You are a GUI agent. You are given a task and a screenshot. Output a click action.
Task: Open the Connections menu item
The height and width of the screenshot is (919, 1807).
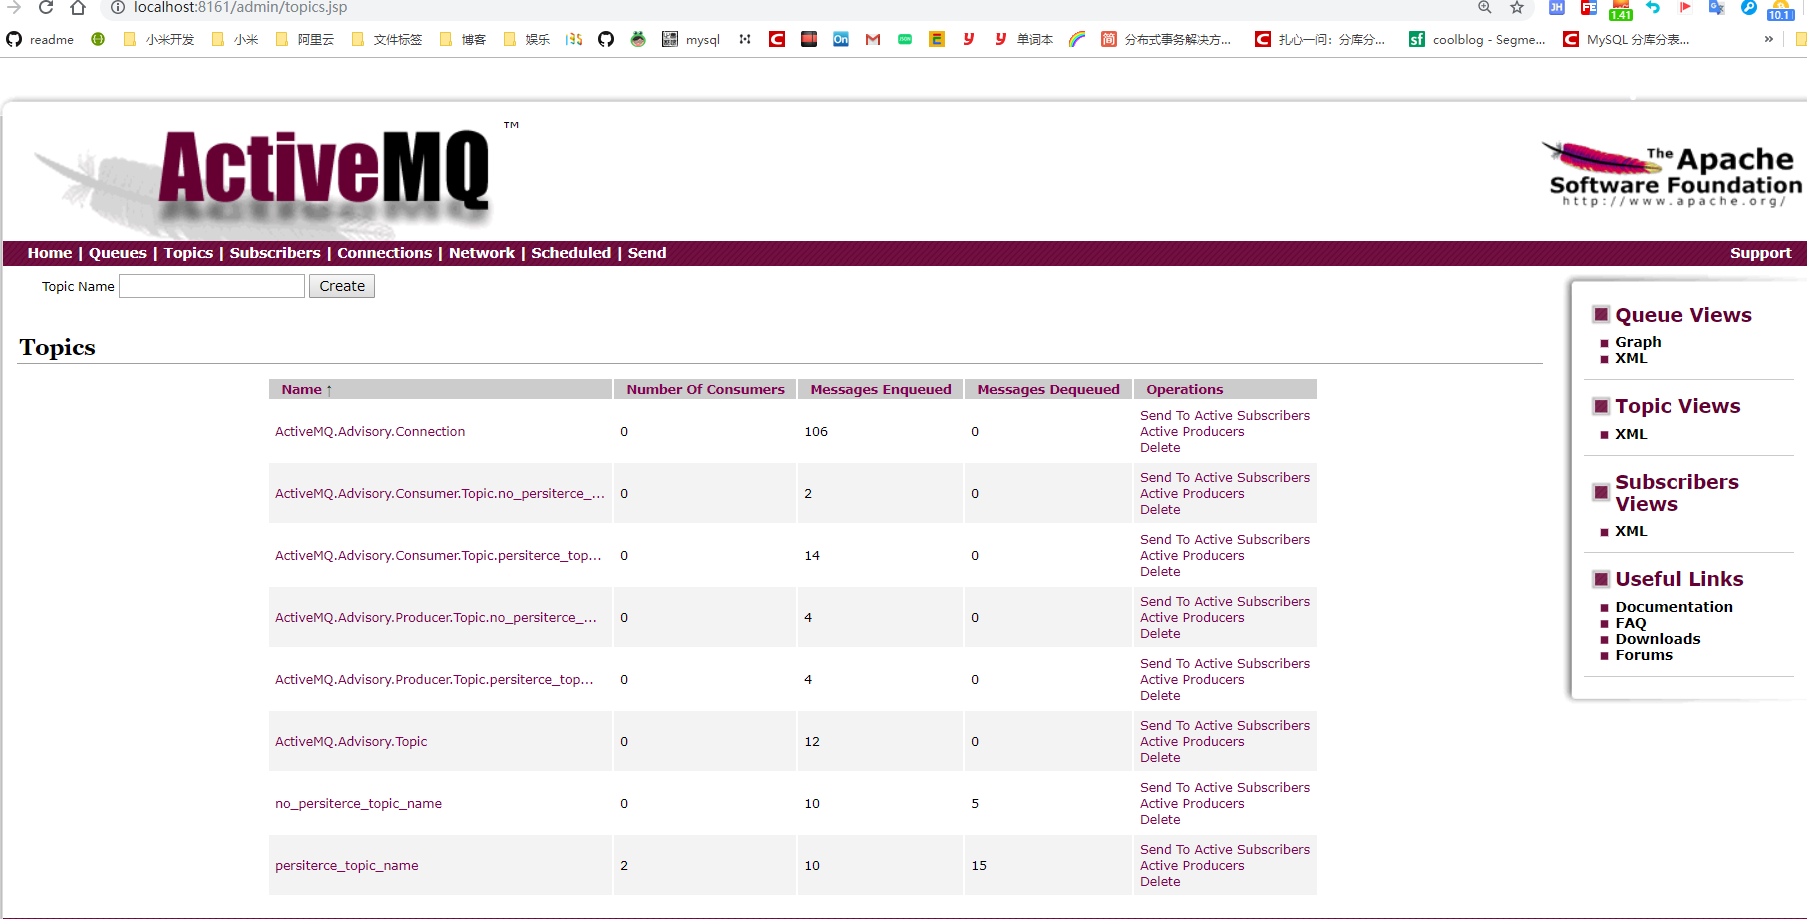(x=385, y=253)
